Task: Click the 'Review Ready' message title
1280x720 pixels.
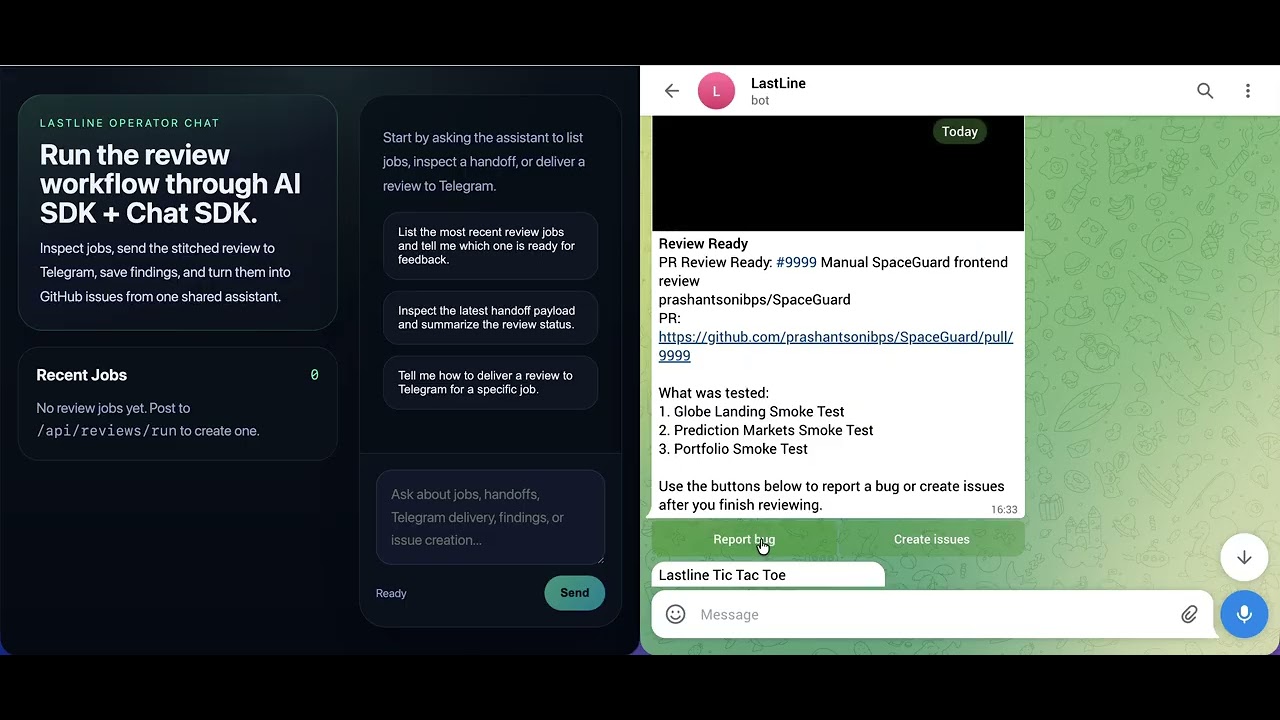Action: tap(703, 243)
